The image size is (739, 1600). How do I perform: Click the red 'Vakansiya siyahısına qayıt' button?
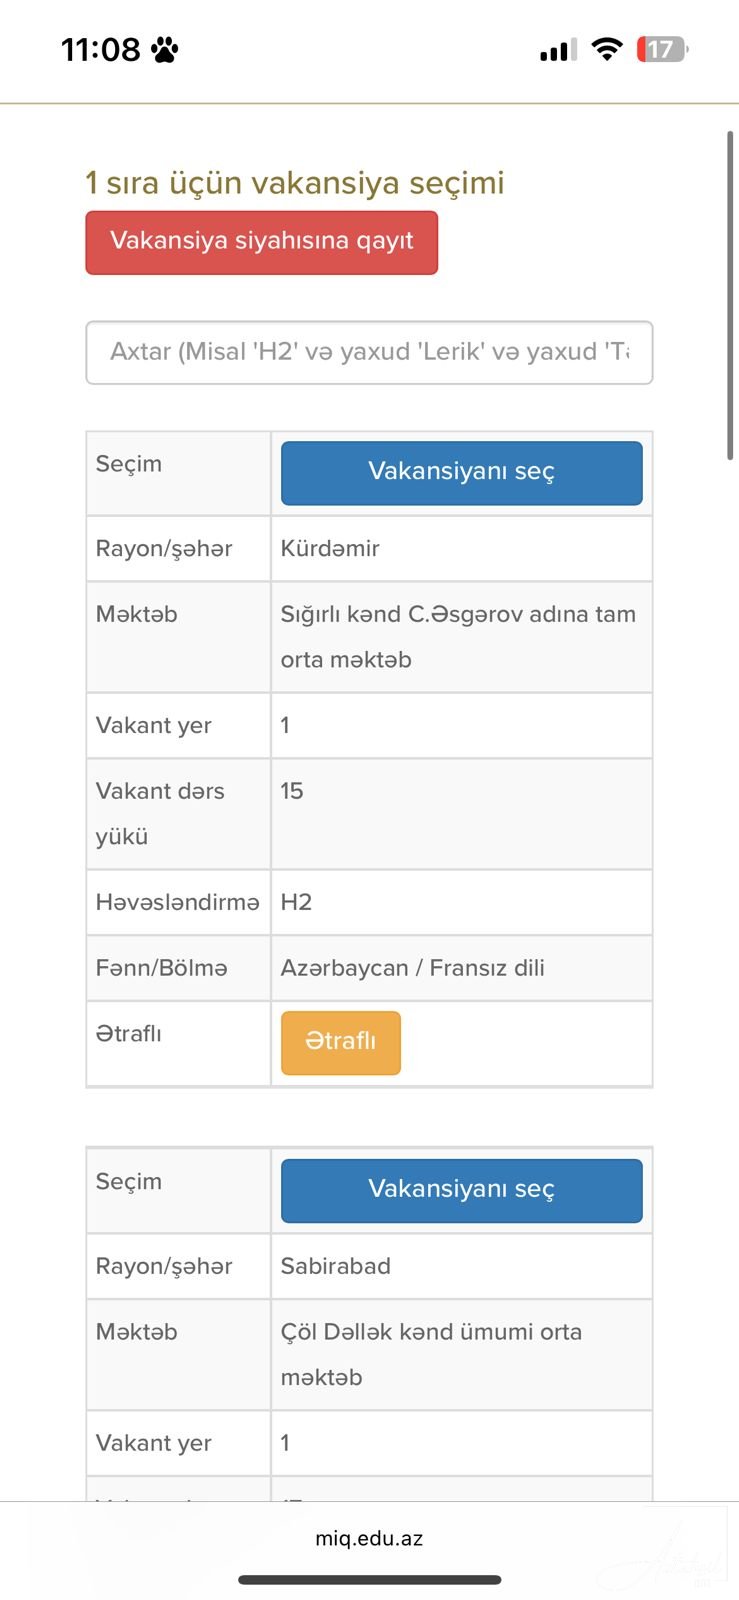[x=261, y=242]
